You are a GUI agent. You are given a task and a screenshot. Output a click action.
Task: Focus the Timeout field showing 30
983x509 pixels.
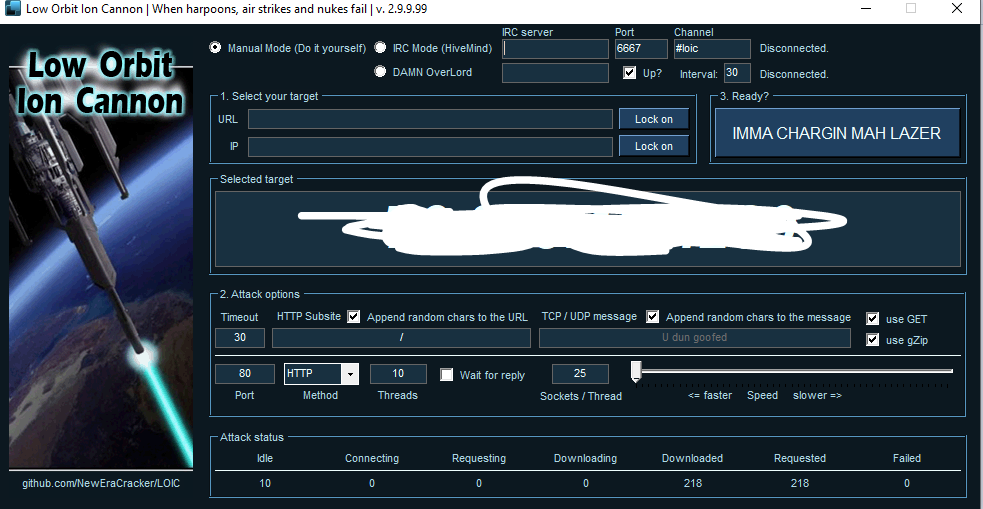click(x=240, y=337)
